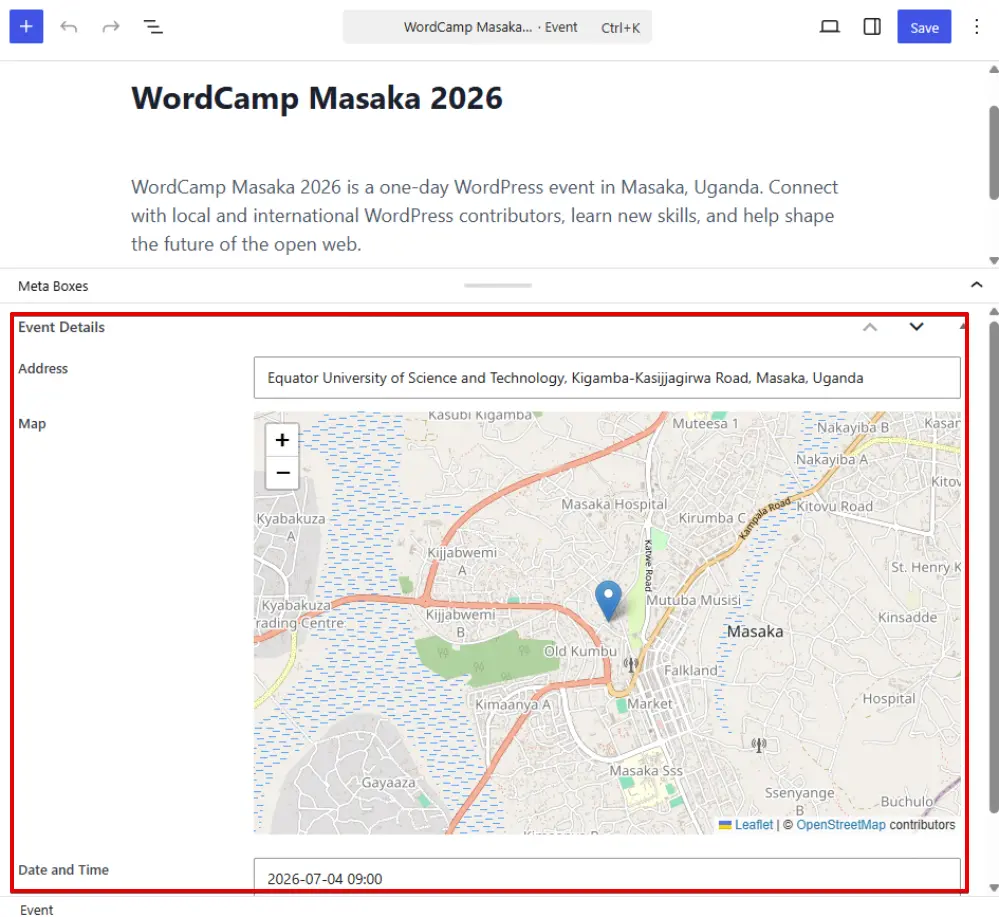Screen dimensions: 999x917
Task: Collapse the Meta Boxes panel
Action: pyautogui.click(x=976, y=285)
